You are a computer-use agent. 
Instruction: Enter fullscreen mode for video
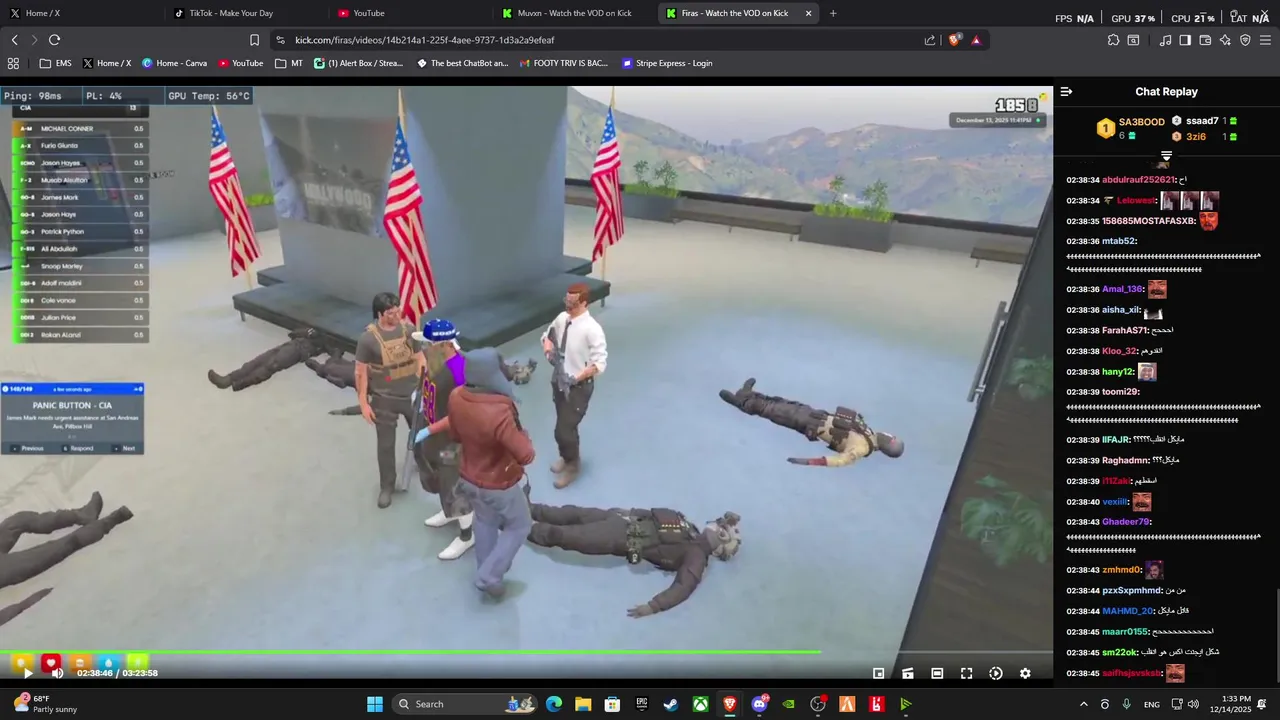click(x=966, y=673)
